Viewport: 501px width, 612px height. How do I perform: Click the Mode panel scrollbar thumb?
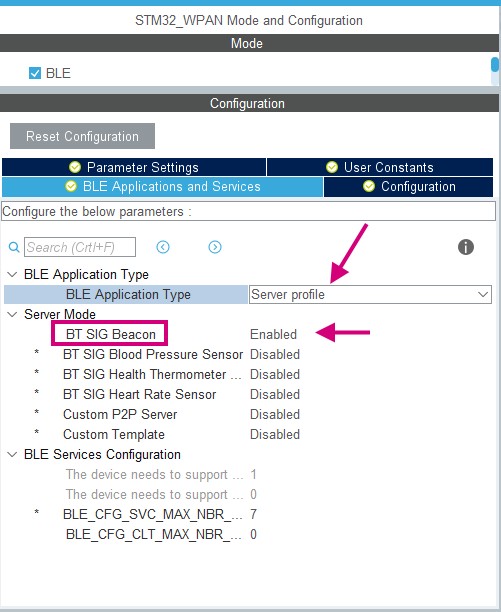[495, 65]
